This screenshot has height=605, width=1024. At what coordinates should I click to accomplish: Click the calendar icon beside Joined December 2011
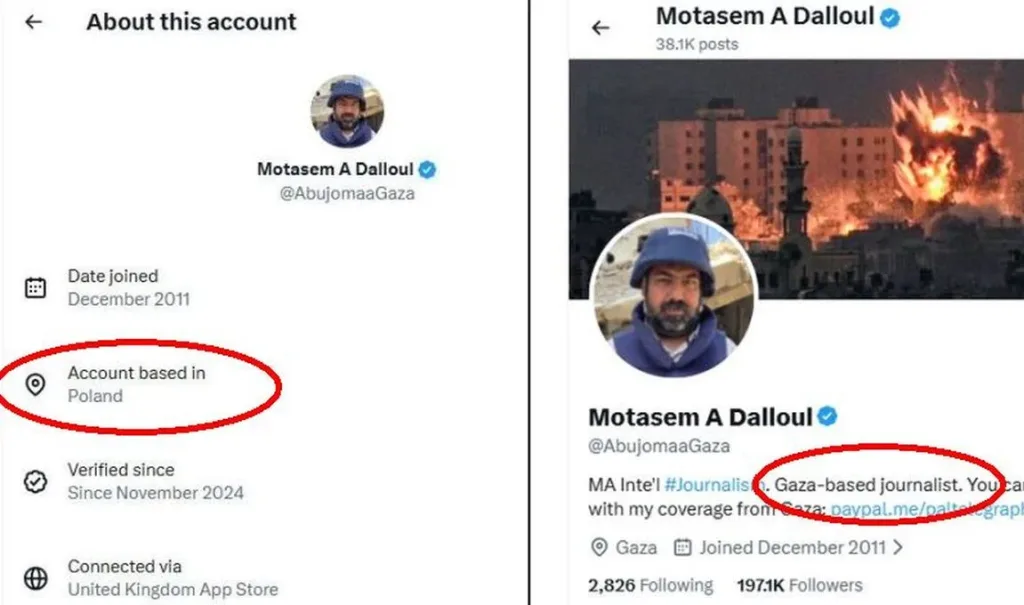(684, 547)
